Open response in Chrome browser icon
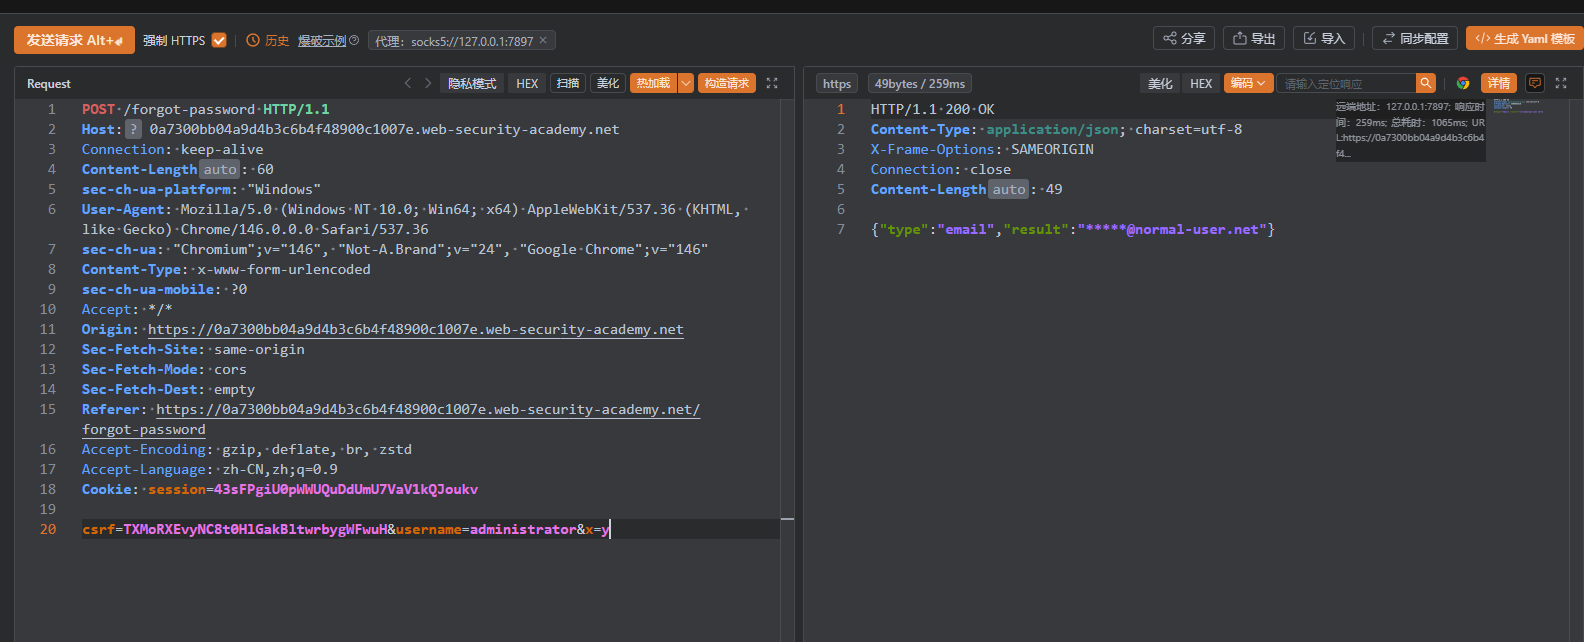1584x642 pixels. pos(1463,83)
